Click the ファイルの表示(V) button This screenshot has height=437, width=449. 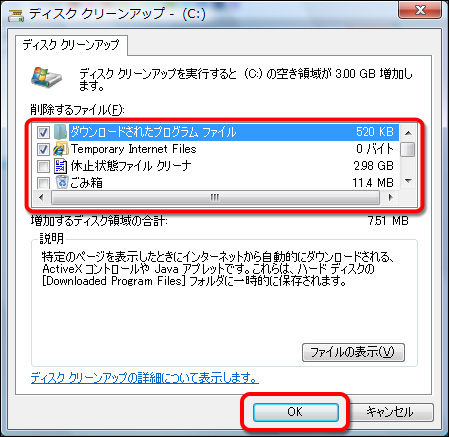[x=353, y=352]
